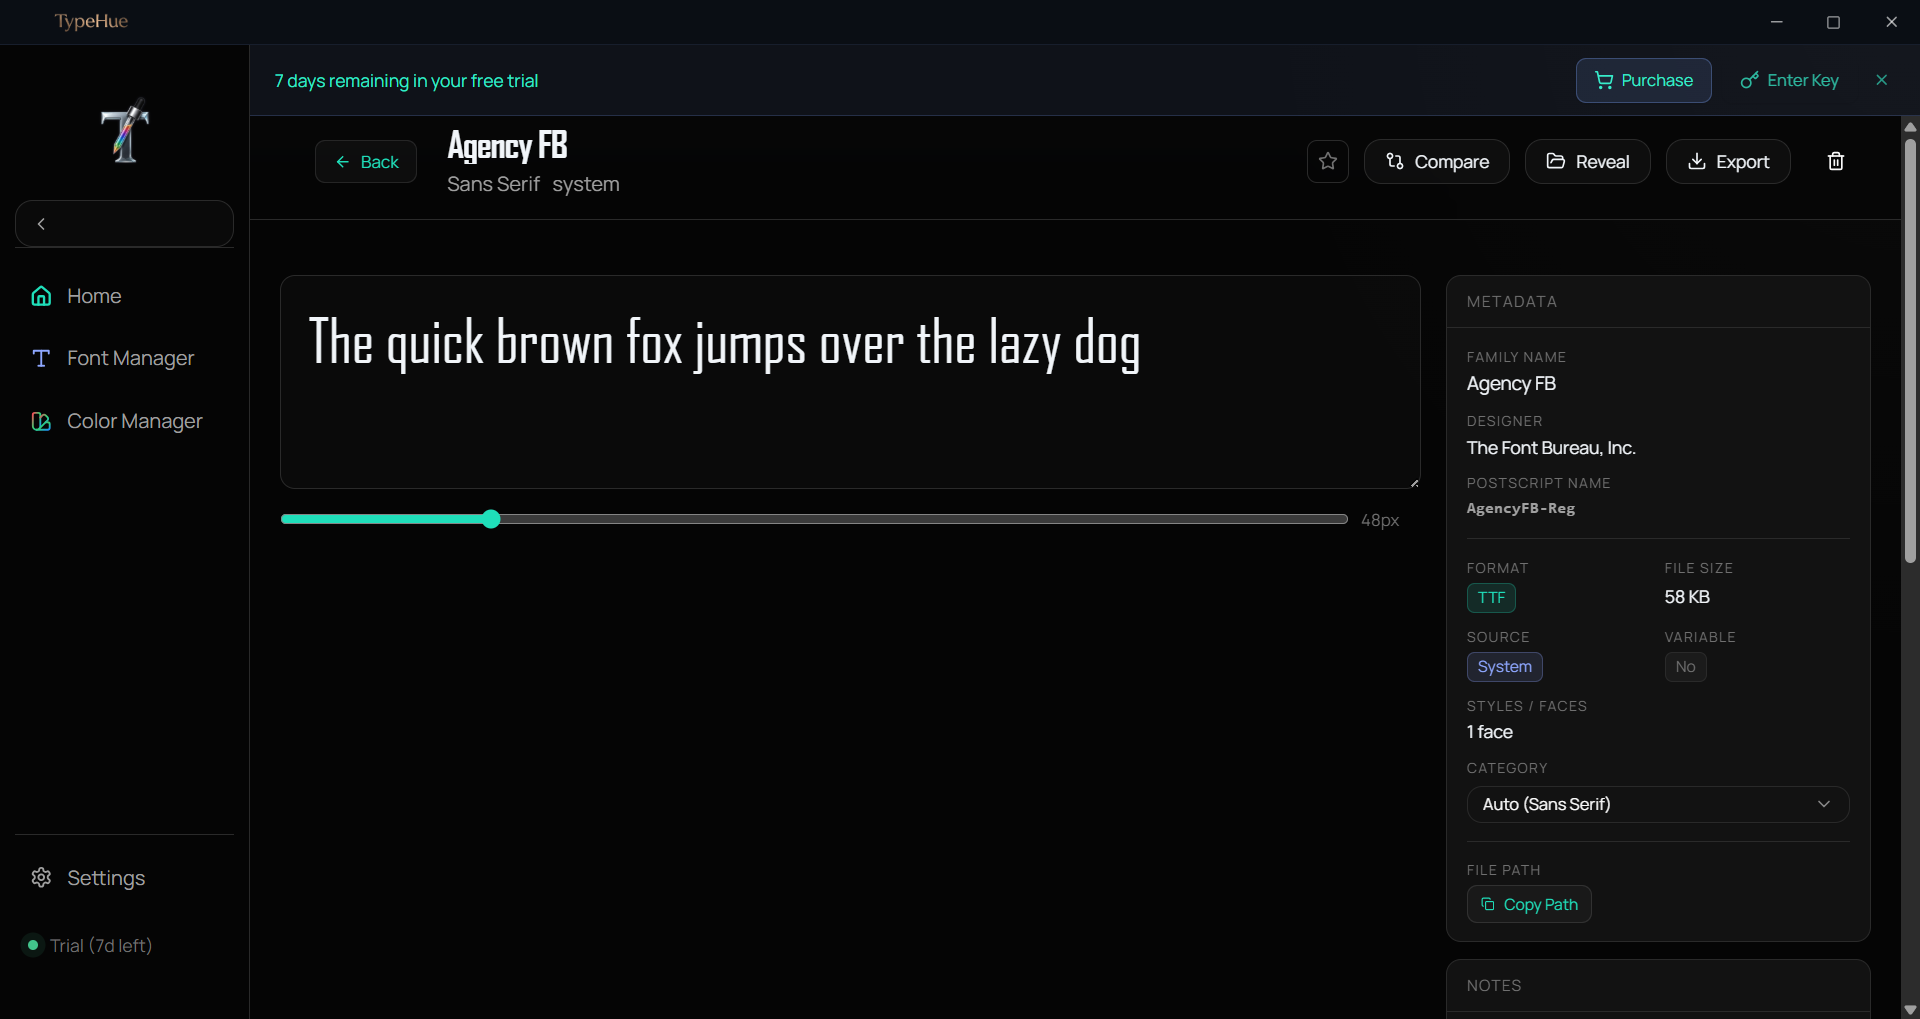Click the Font Manager T icon
The height and width of the screenshot is (1019, 1920).
(41, 358)
